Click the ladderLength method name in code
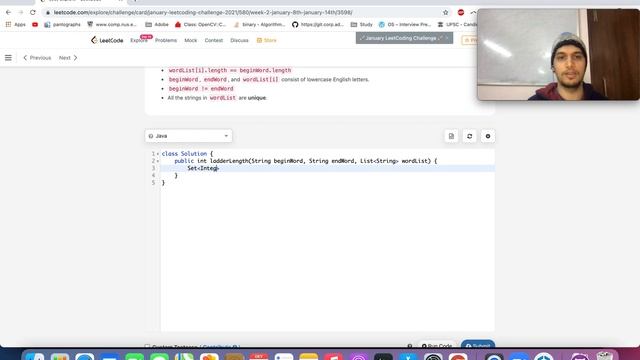 point(229,161)
